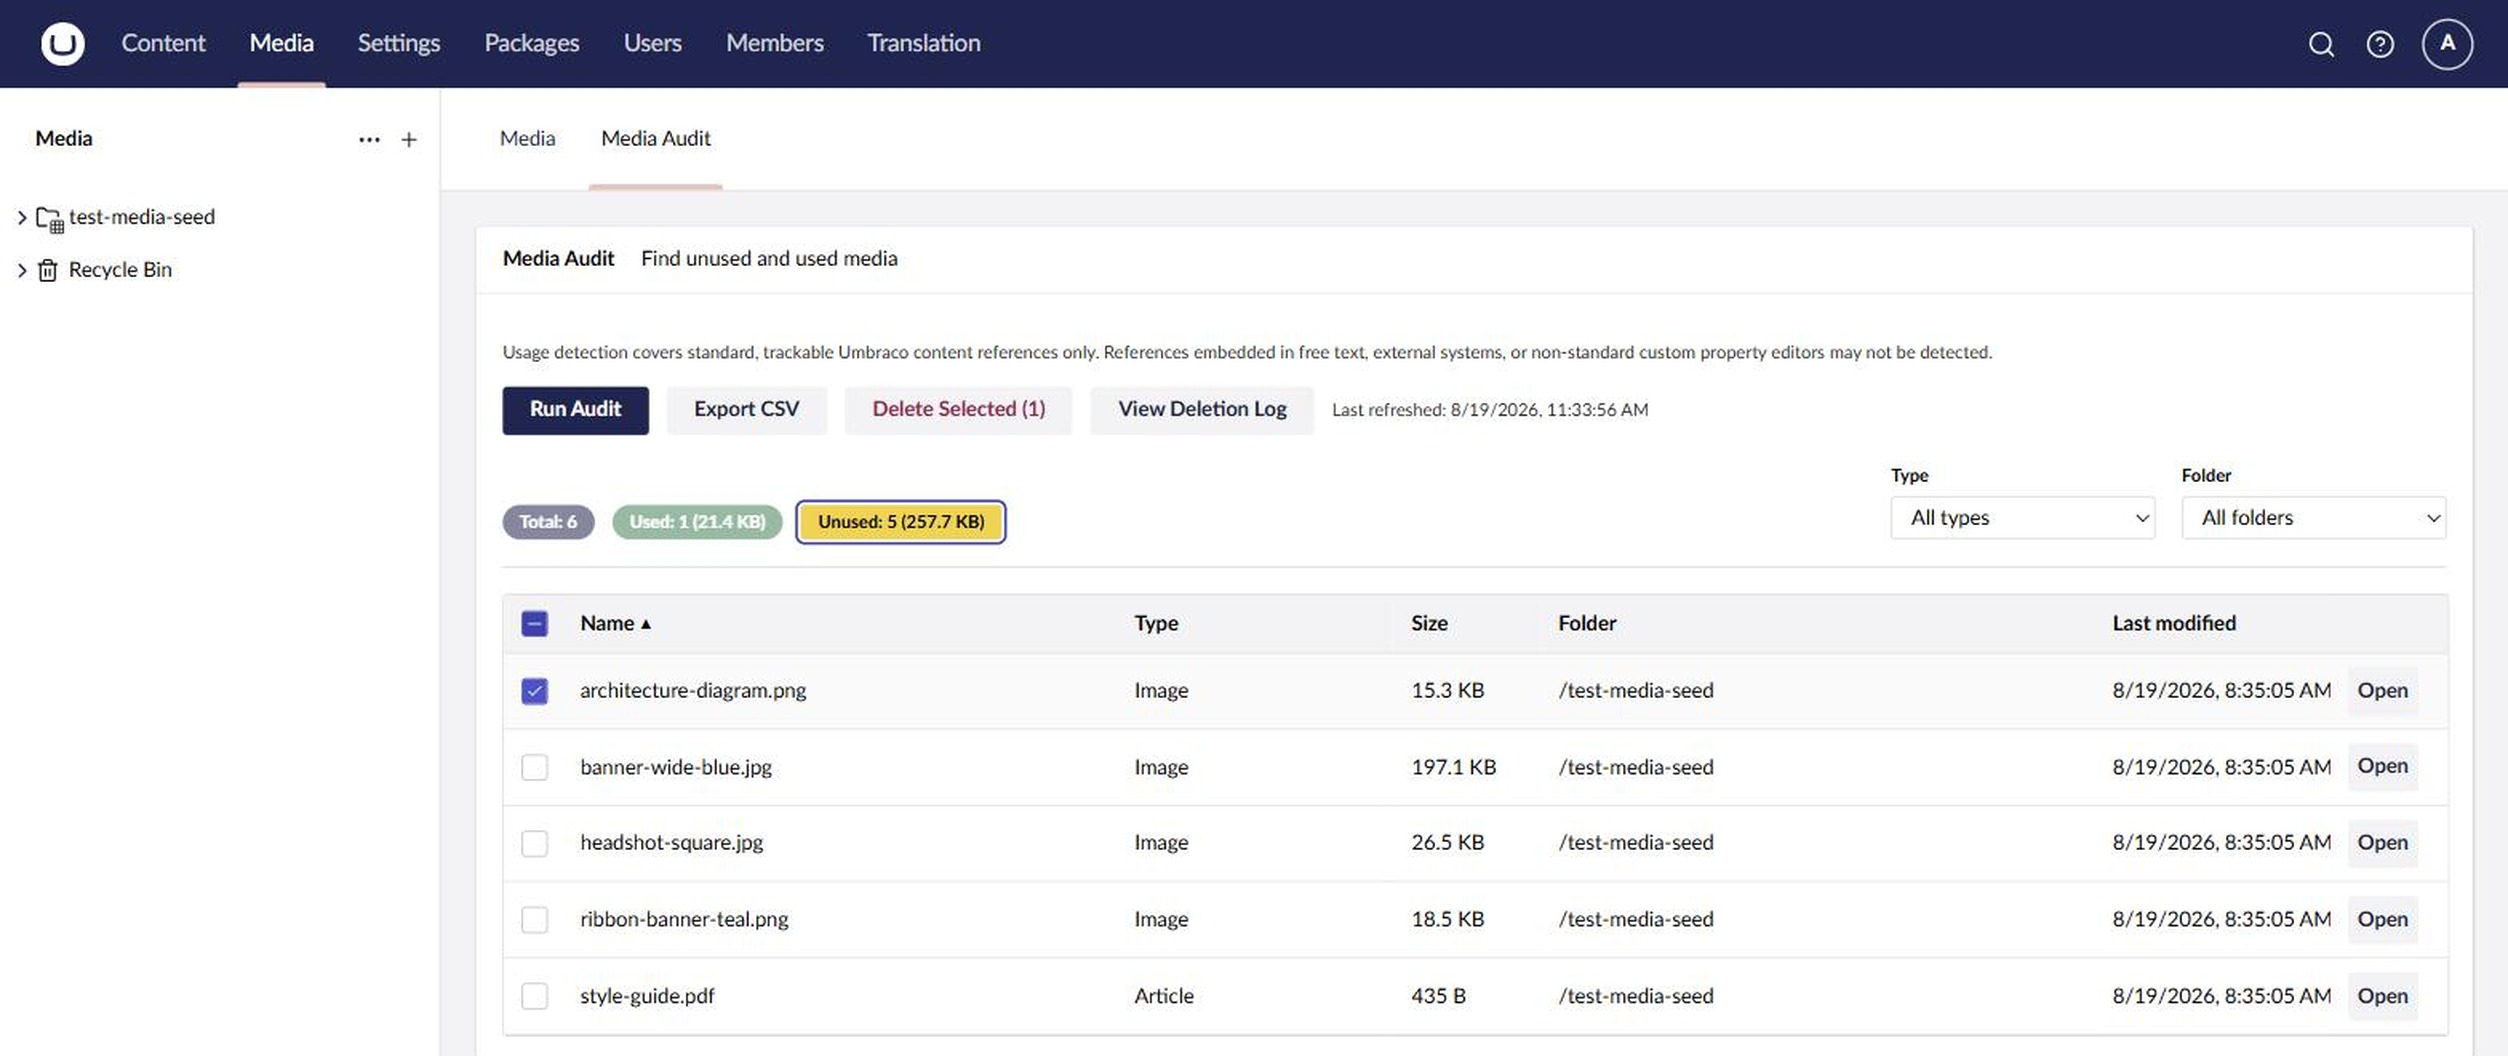The image size is (2508, 1056).
Task: Uncheck architecture-diagram.png checkbox
Action: point(534,691)
